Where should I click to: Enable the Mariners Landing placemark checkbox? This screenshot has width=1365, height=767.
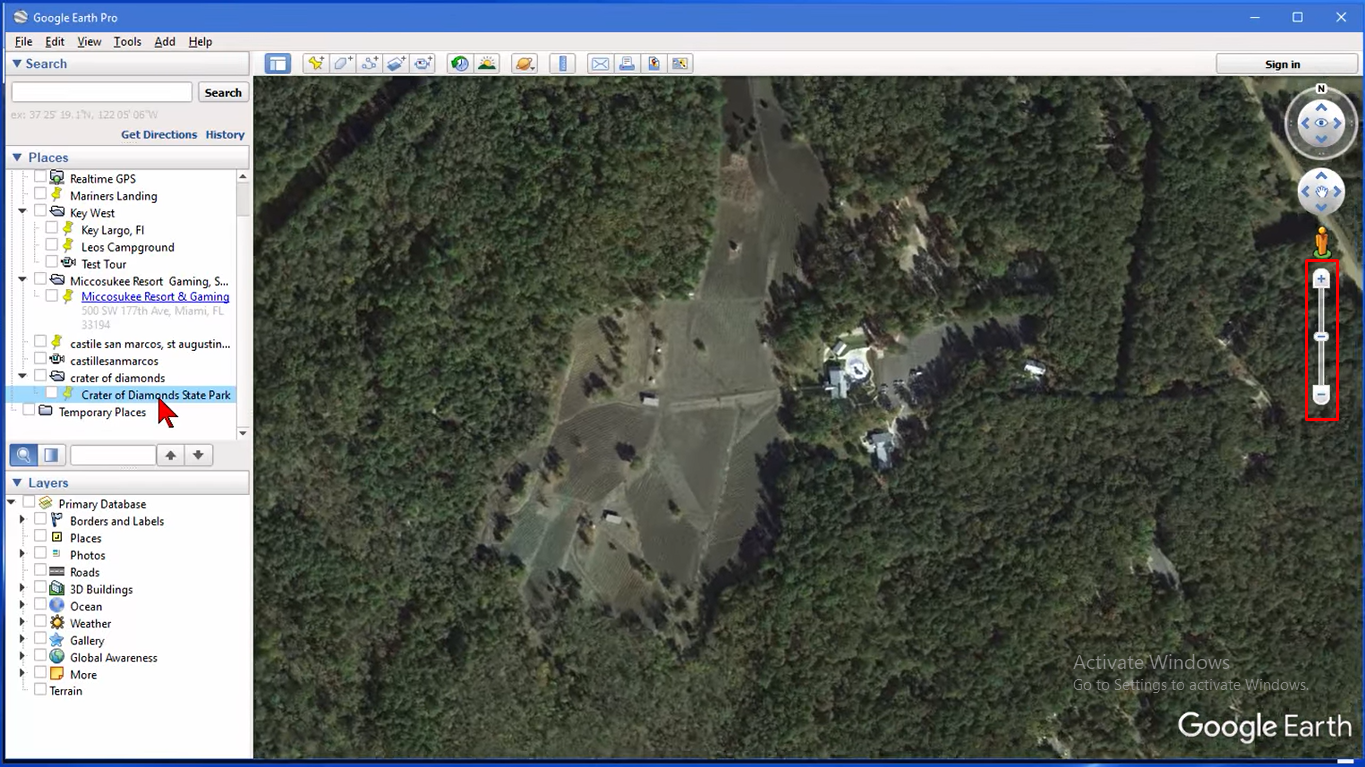click(41, 195)
